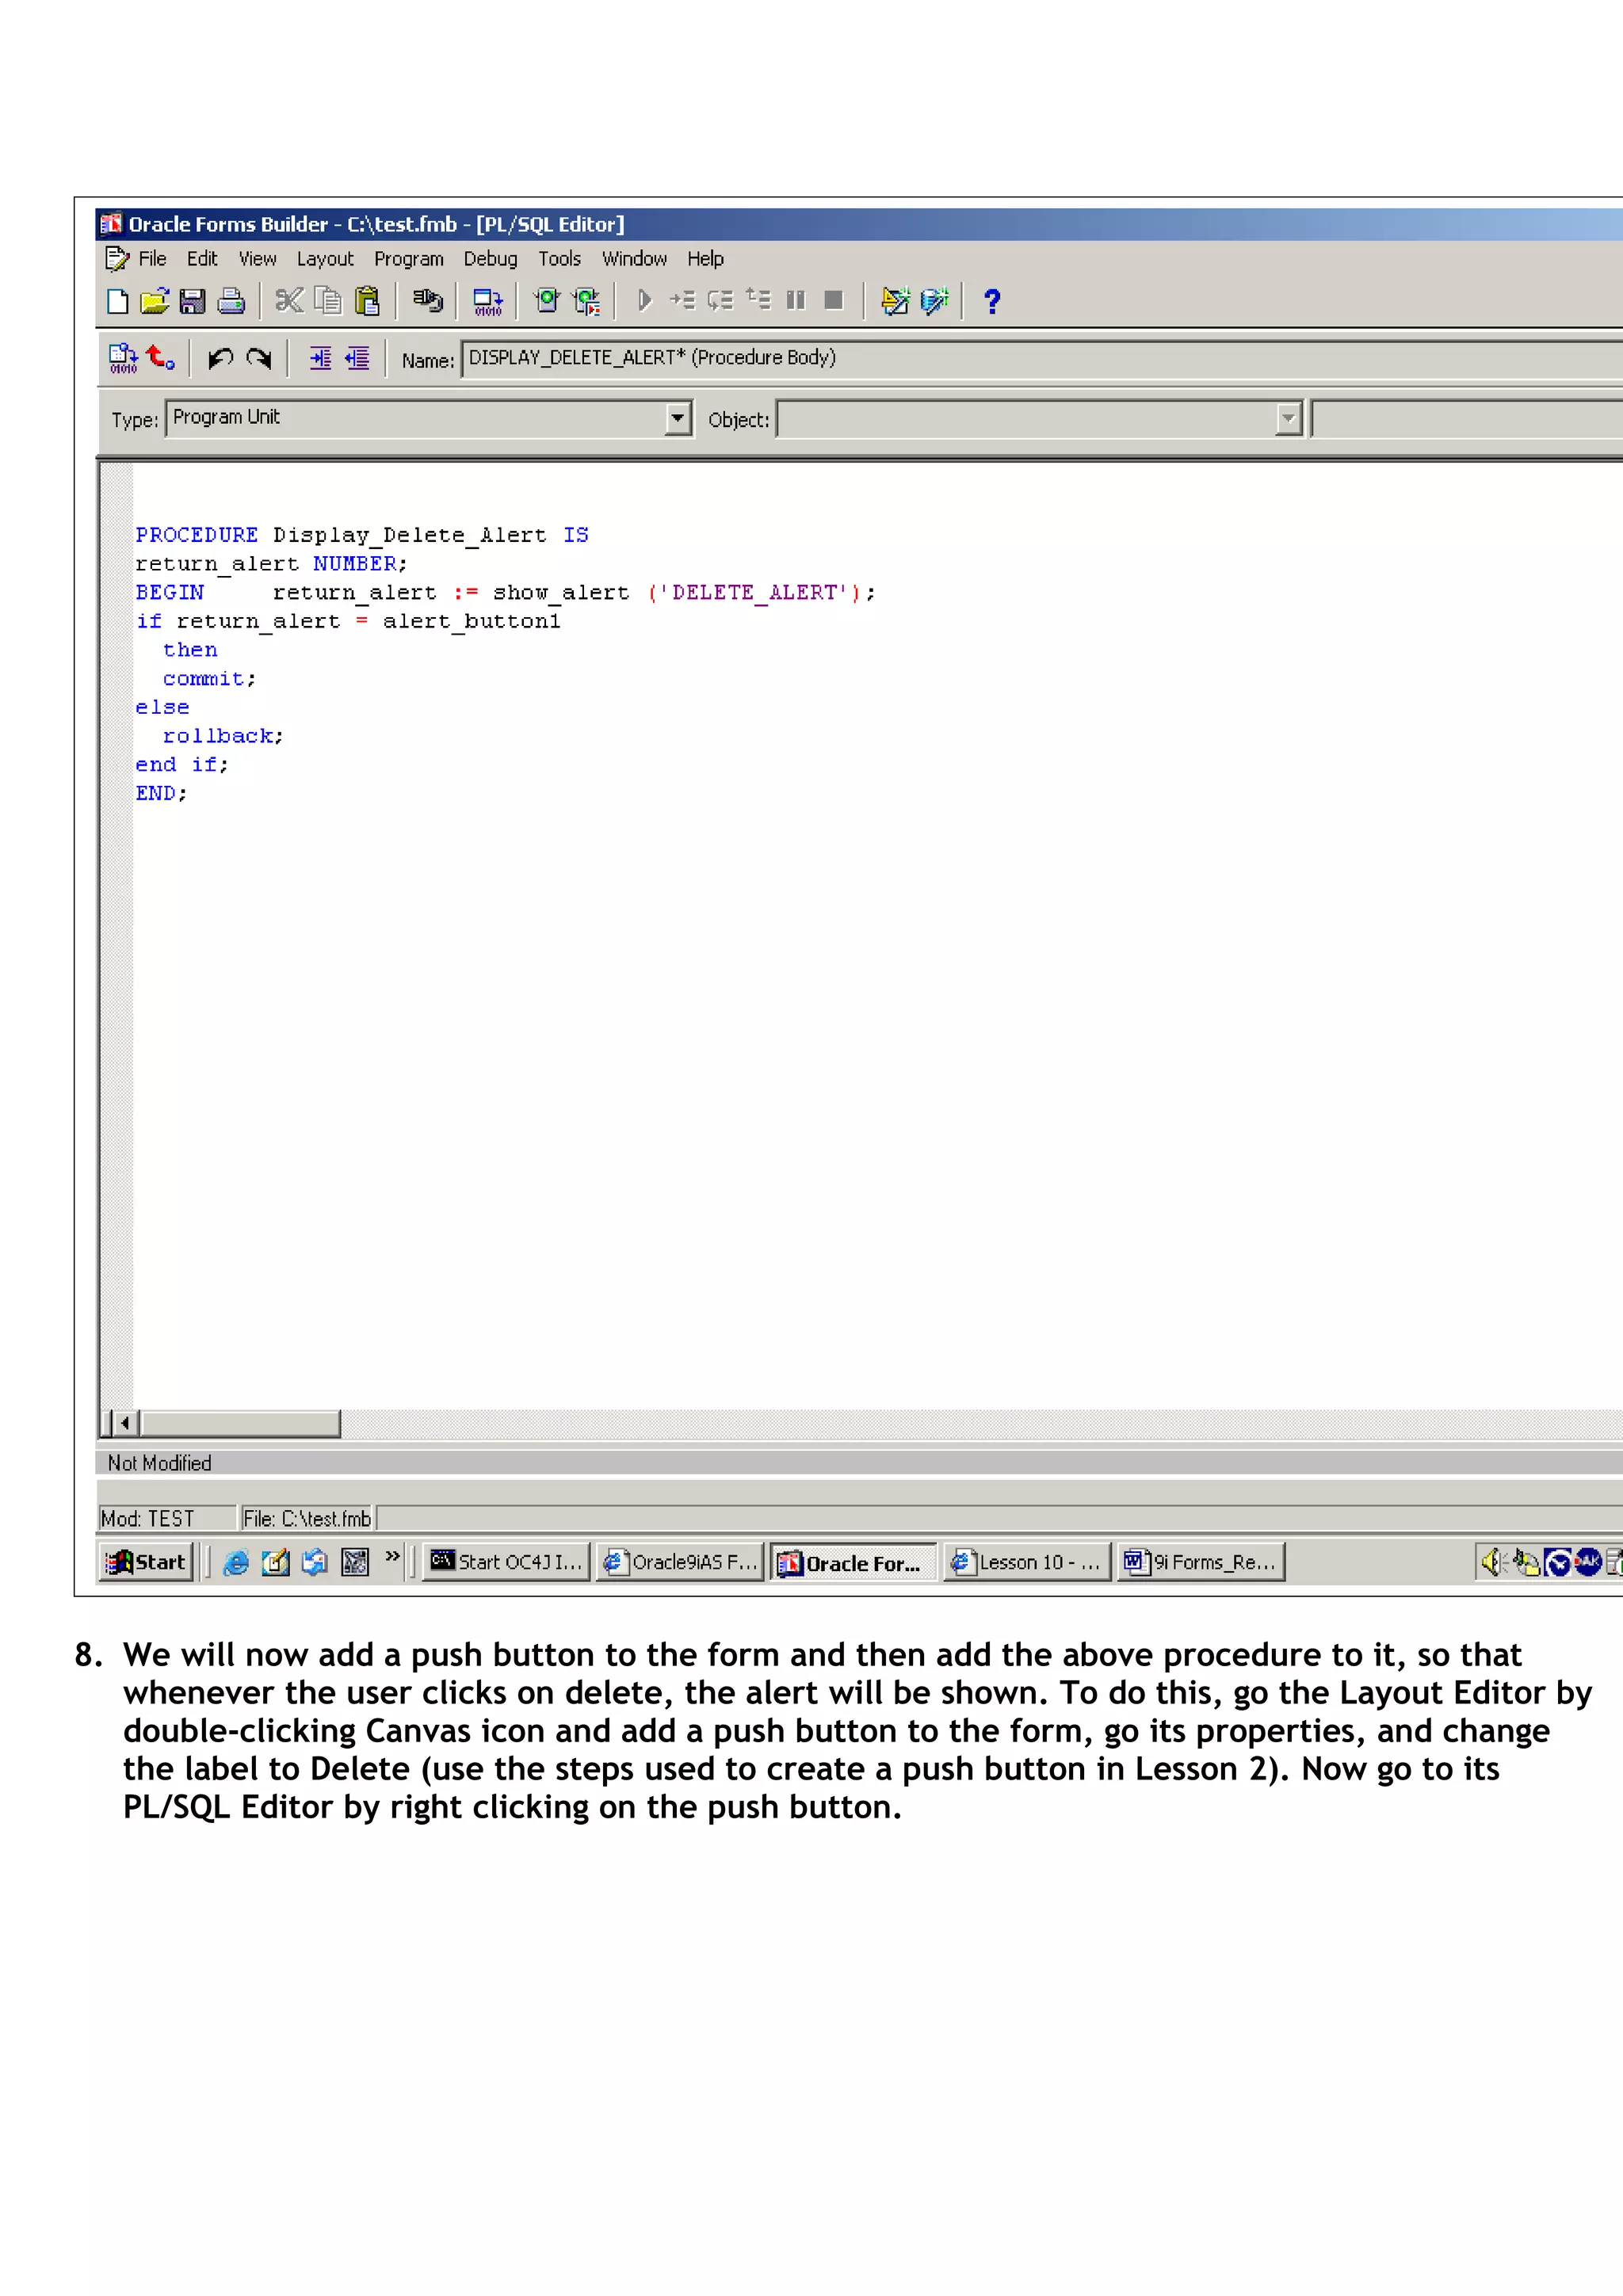The image size is (1623, 2296).
Task: Click the Pause debug icon
Action: coord(796,300)
